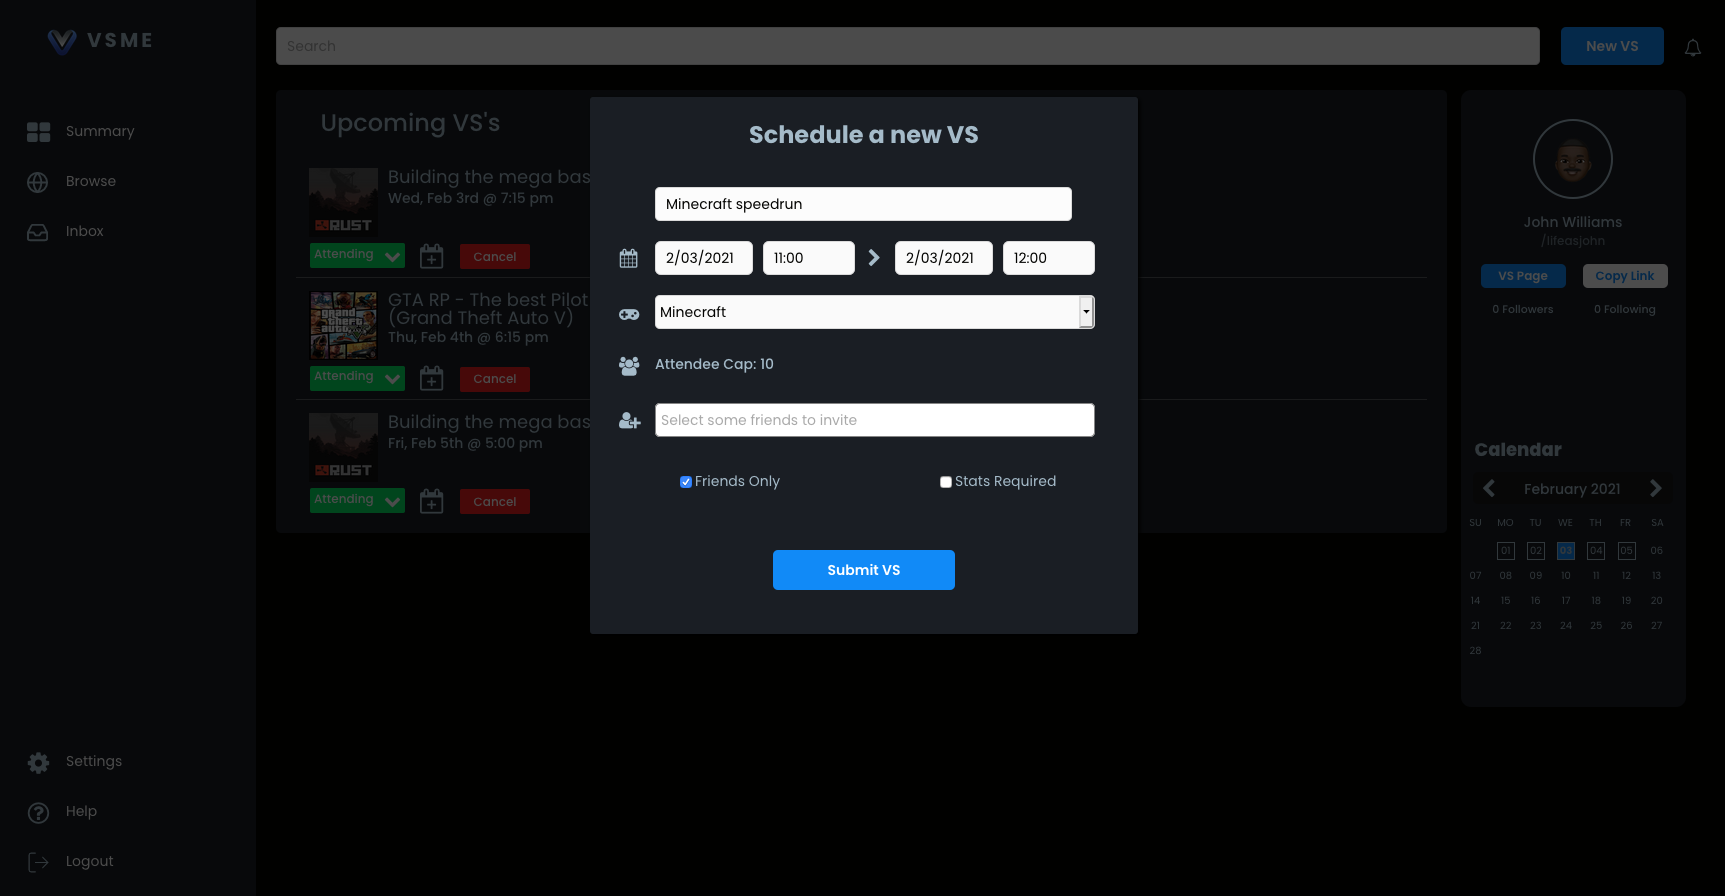Screen dimensions: 1725x896
Task: Select February 05 in the calendar
Action: point(1627,551)
